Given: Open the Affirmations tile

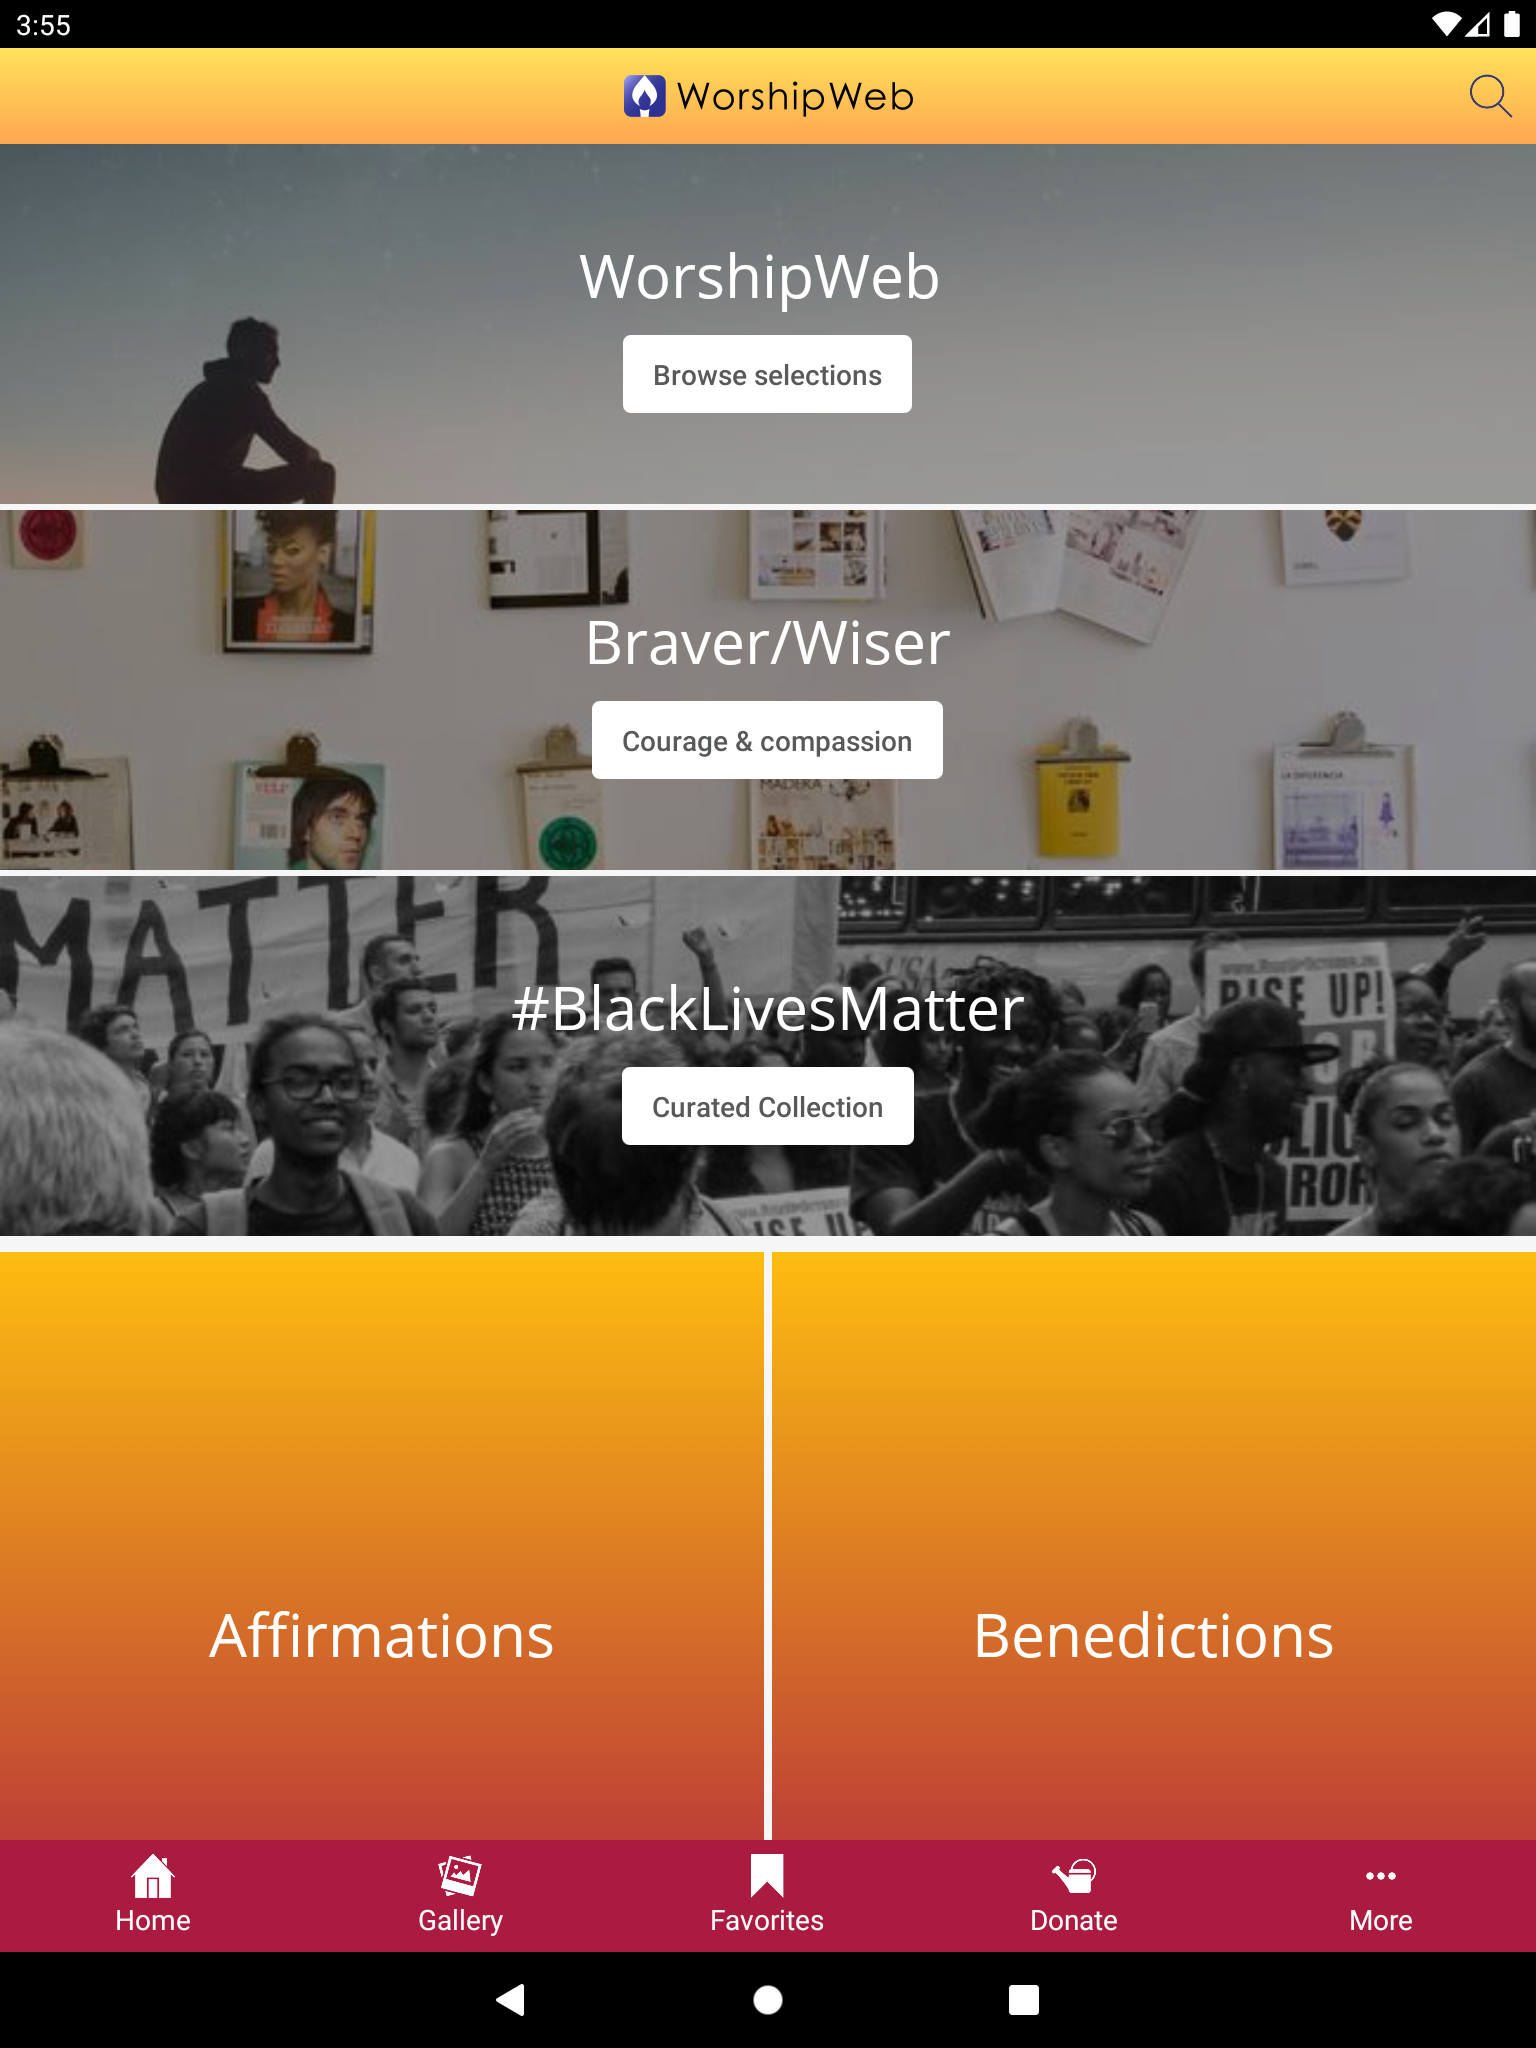Looking at the screenshot, I should click(x=382, y=1546).
